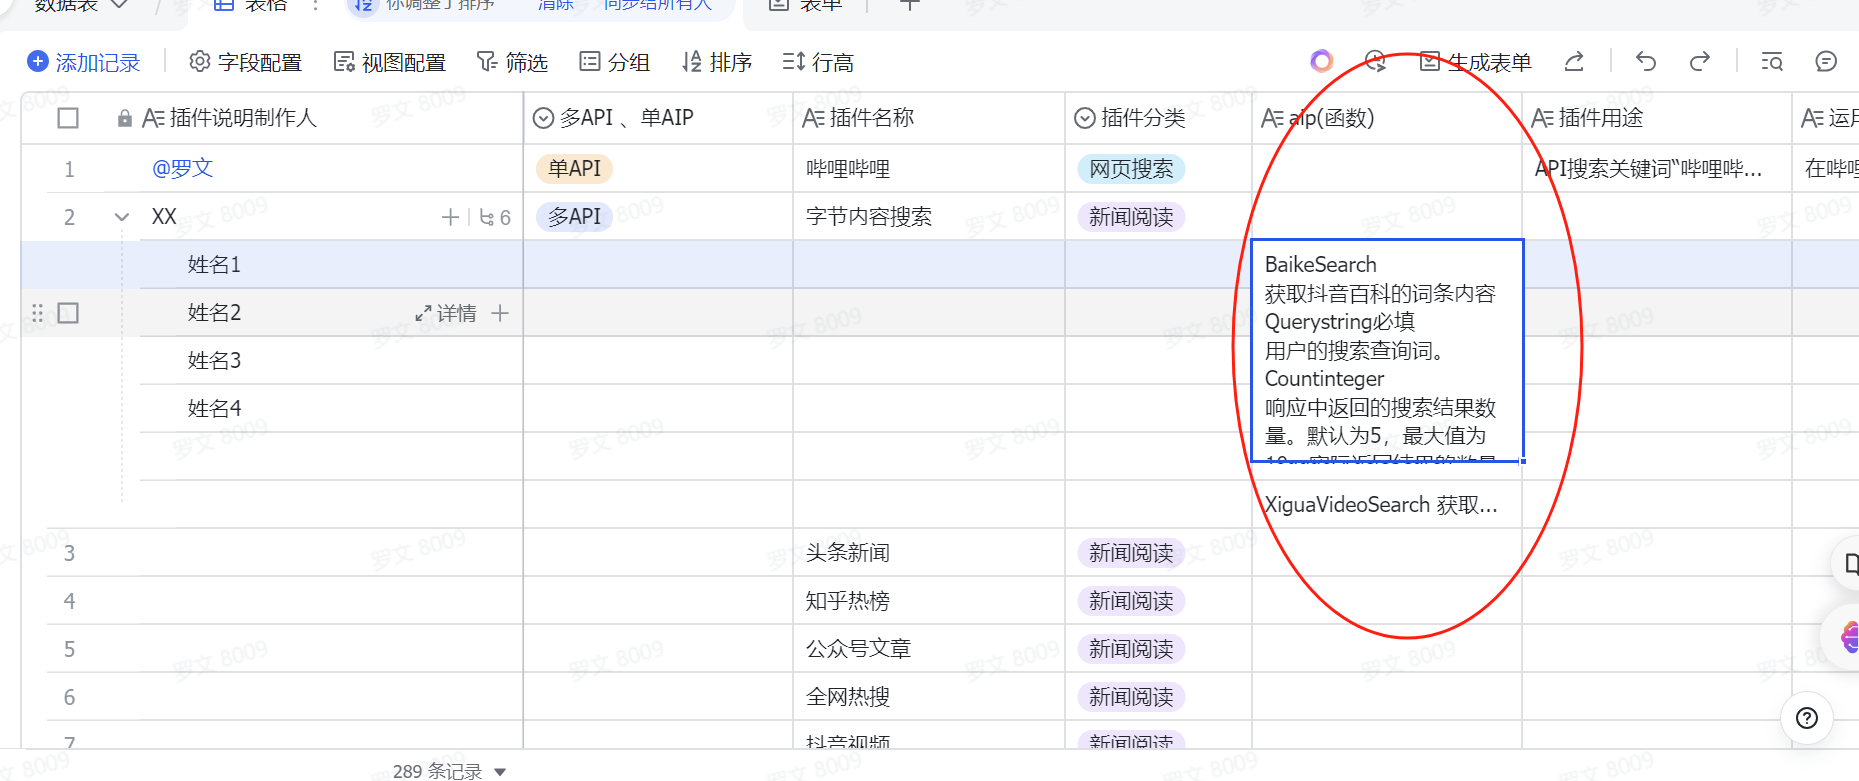The image size is (1859, 781).
Task: Click the 公众号文章 cell
Action: pos(929,648)
